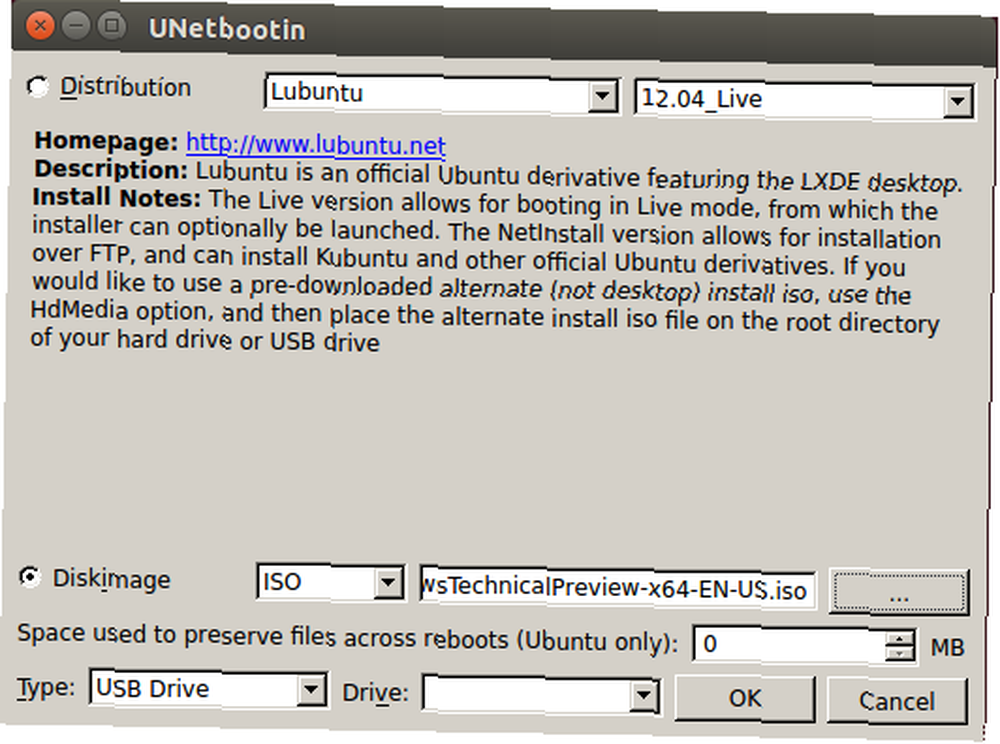Focus the ISO file path input field
The height and width of the screenshot is (744, 1000).
coord(617,588)
